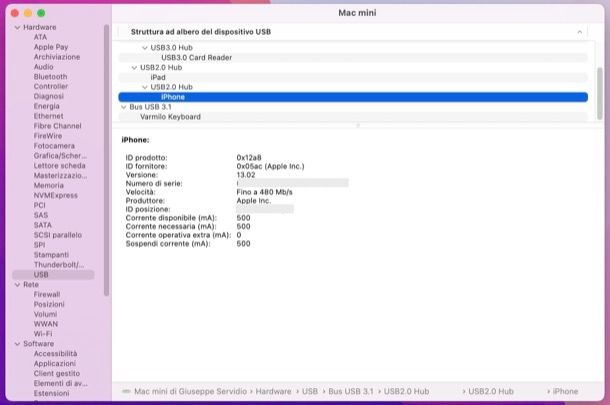
Task: Click iPhone at end of path bar
Action: pos(565,391)
